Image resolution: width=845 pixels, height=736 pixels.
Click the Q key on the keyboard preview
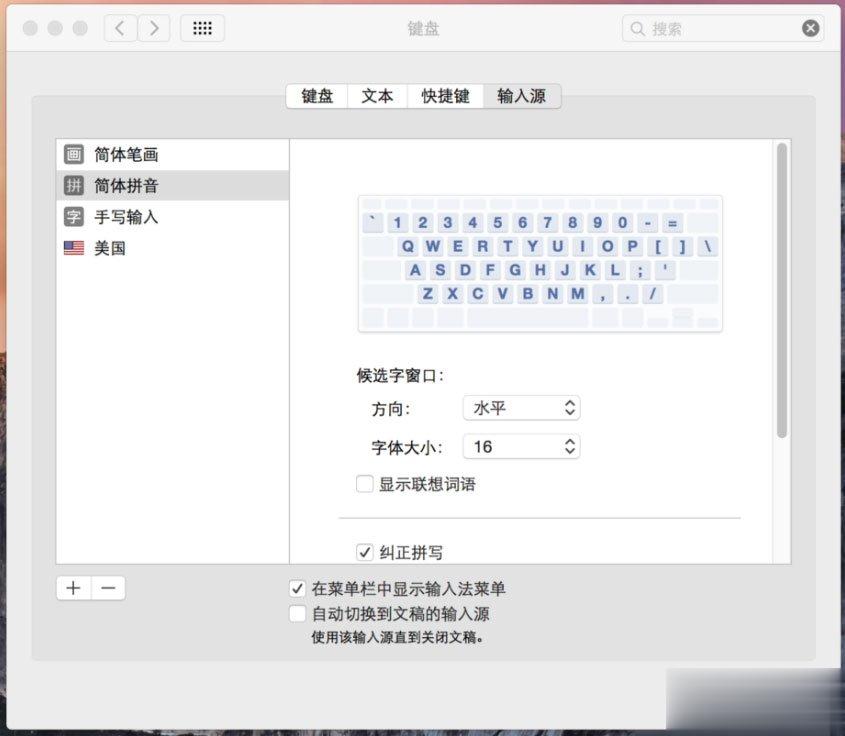coord(408,246)
